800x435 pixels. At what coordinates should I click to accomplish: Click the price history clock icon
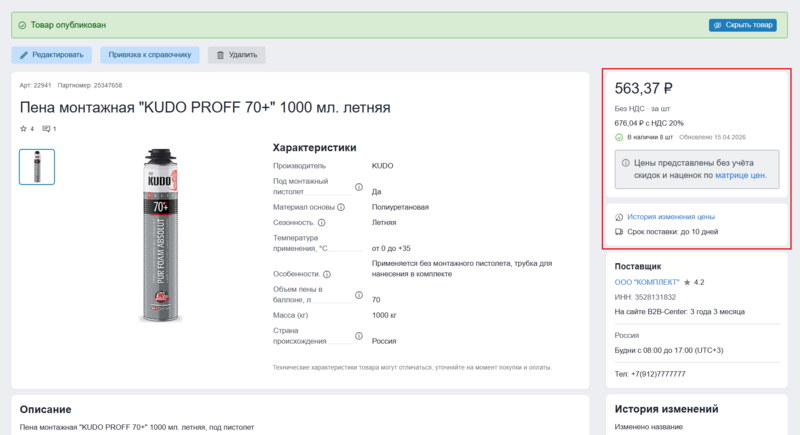point(619,217)
